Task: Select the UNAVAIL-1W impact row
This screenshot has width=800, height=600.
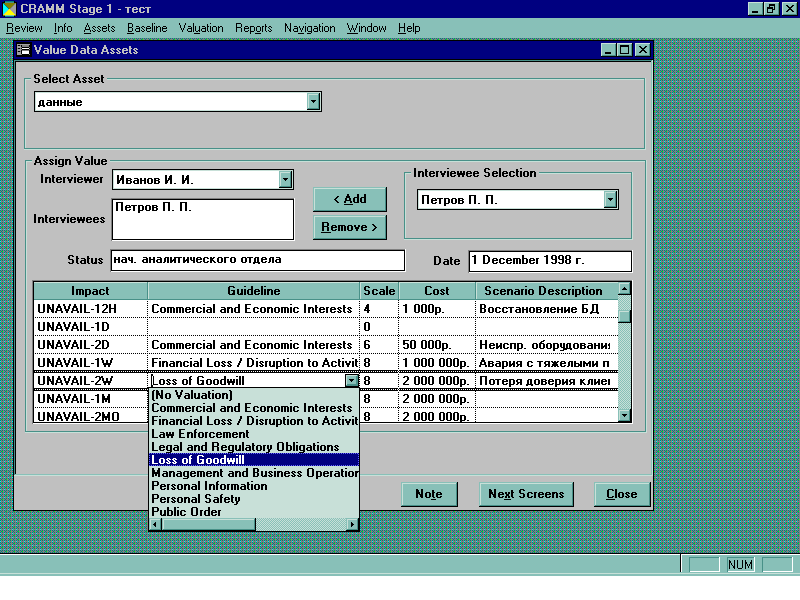Action: coord(91,363)
